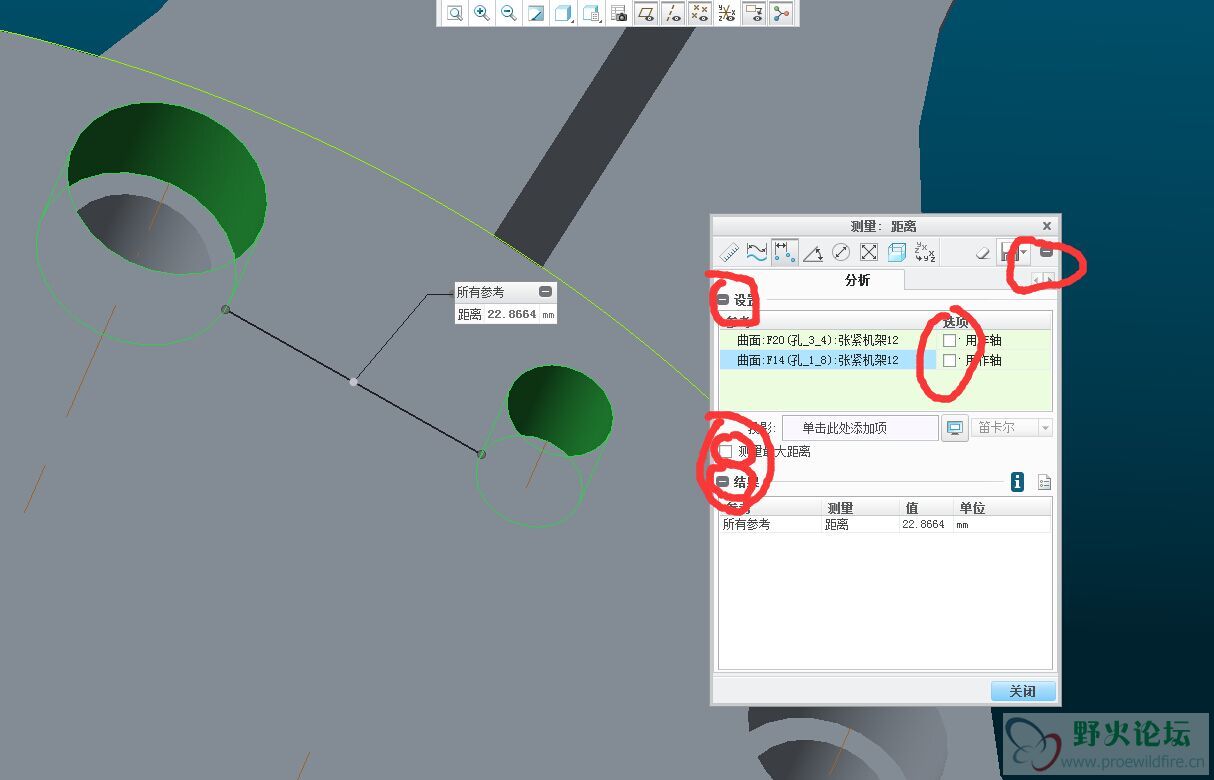Toggle datum plane display icon
1214x780 pixels.
tap(646, 13)
